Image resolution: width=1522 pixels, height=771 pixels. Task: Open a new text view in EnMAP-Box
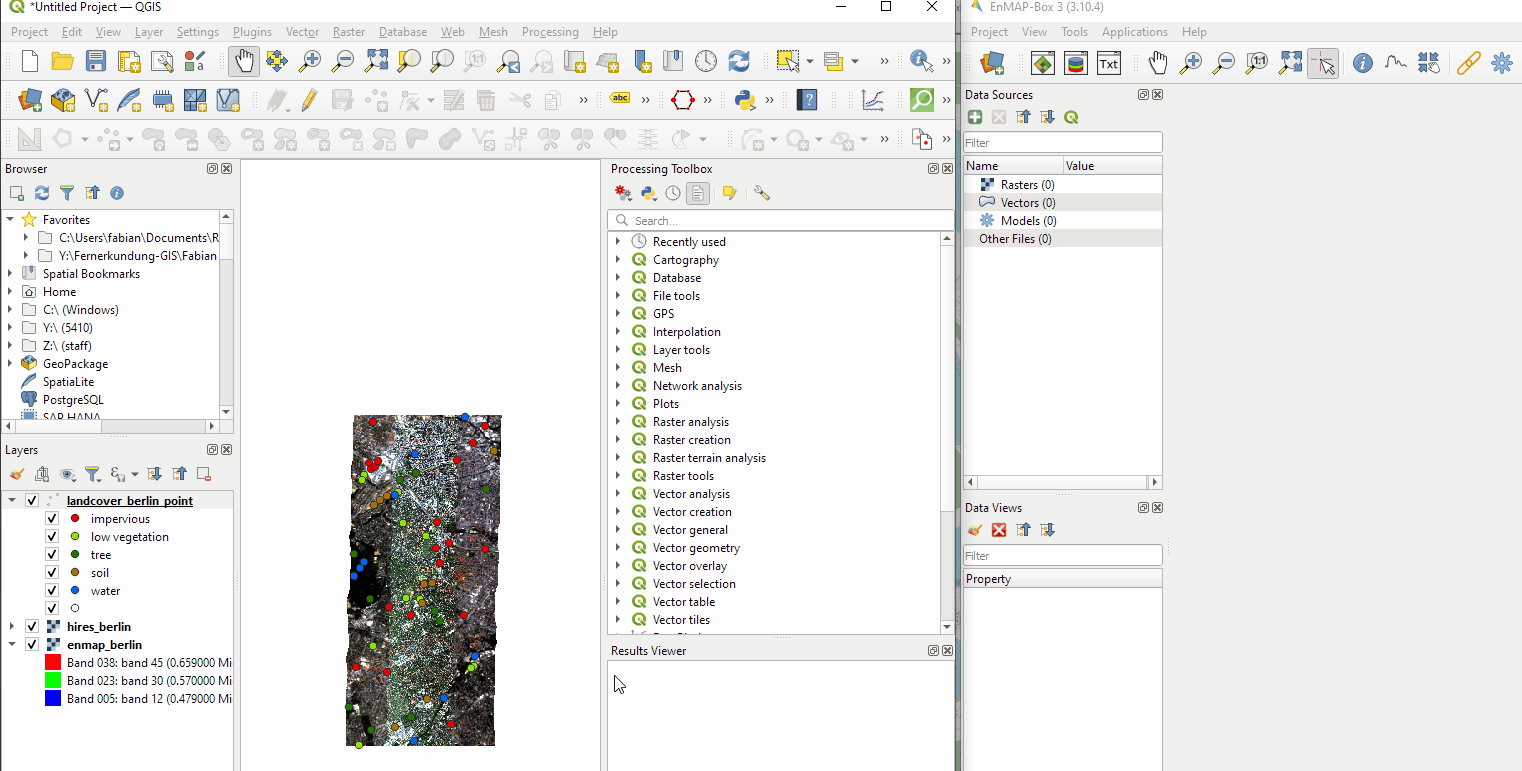(x=1108, y=62)
